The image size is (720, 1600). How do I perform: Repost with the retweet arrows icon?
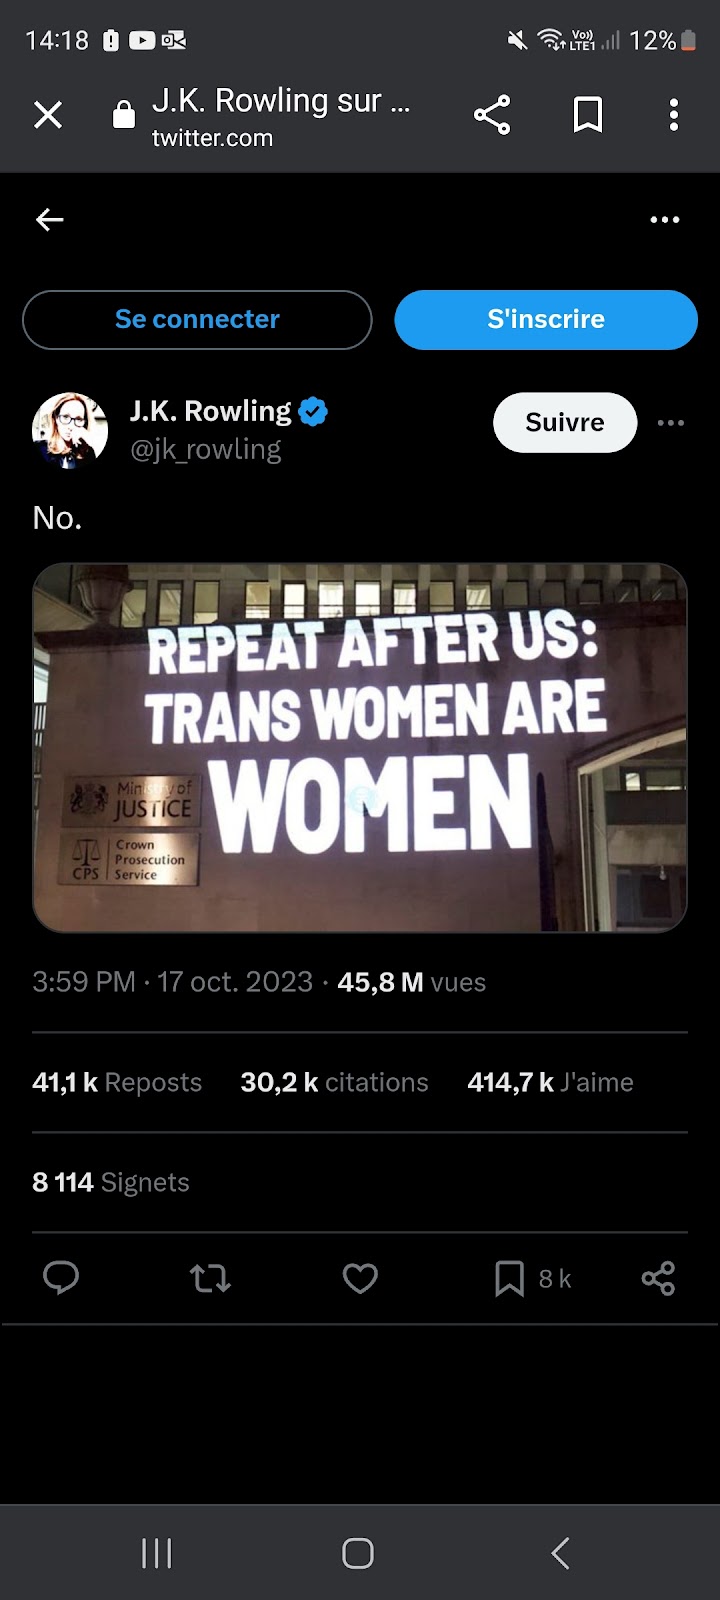[x=210, y=1278]
